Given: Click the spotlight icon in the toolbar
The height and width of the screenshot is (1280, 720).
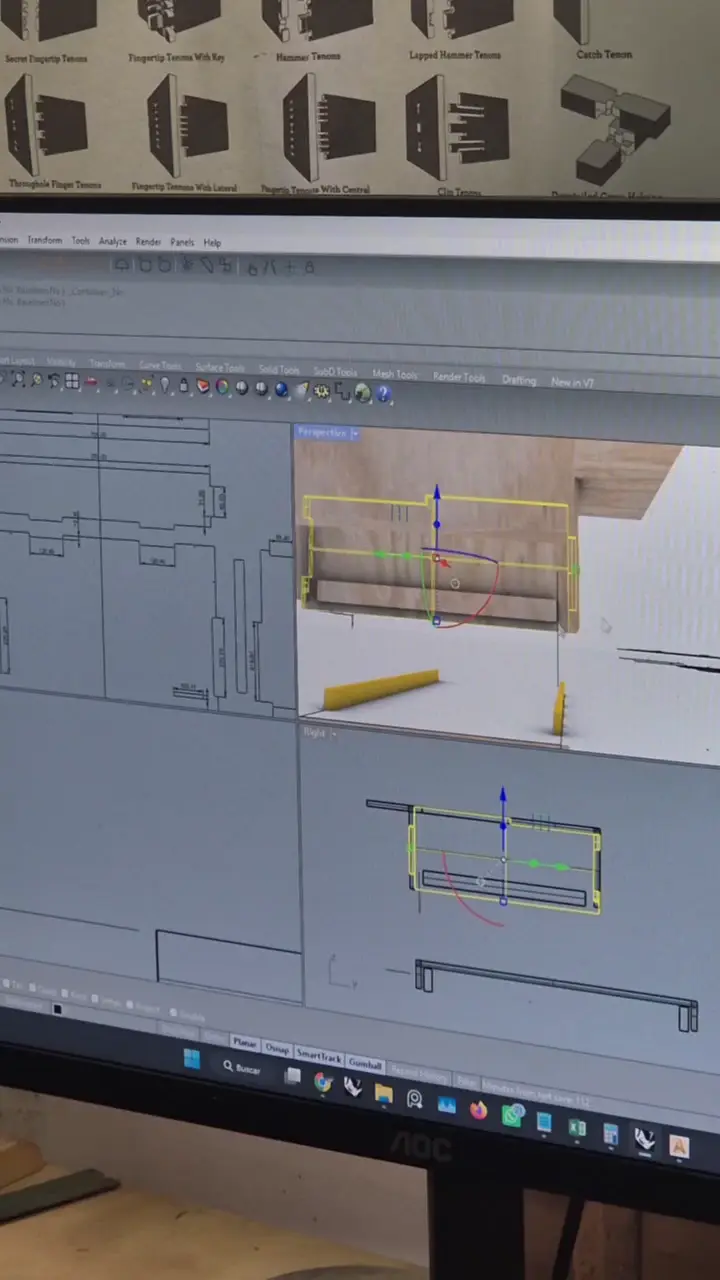Looking at the screenshot, I should (303, 391).
